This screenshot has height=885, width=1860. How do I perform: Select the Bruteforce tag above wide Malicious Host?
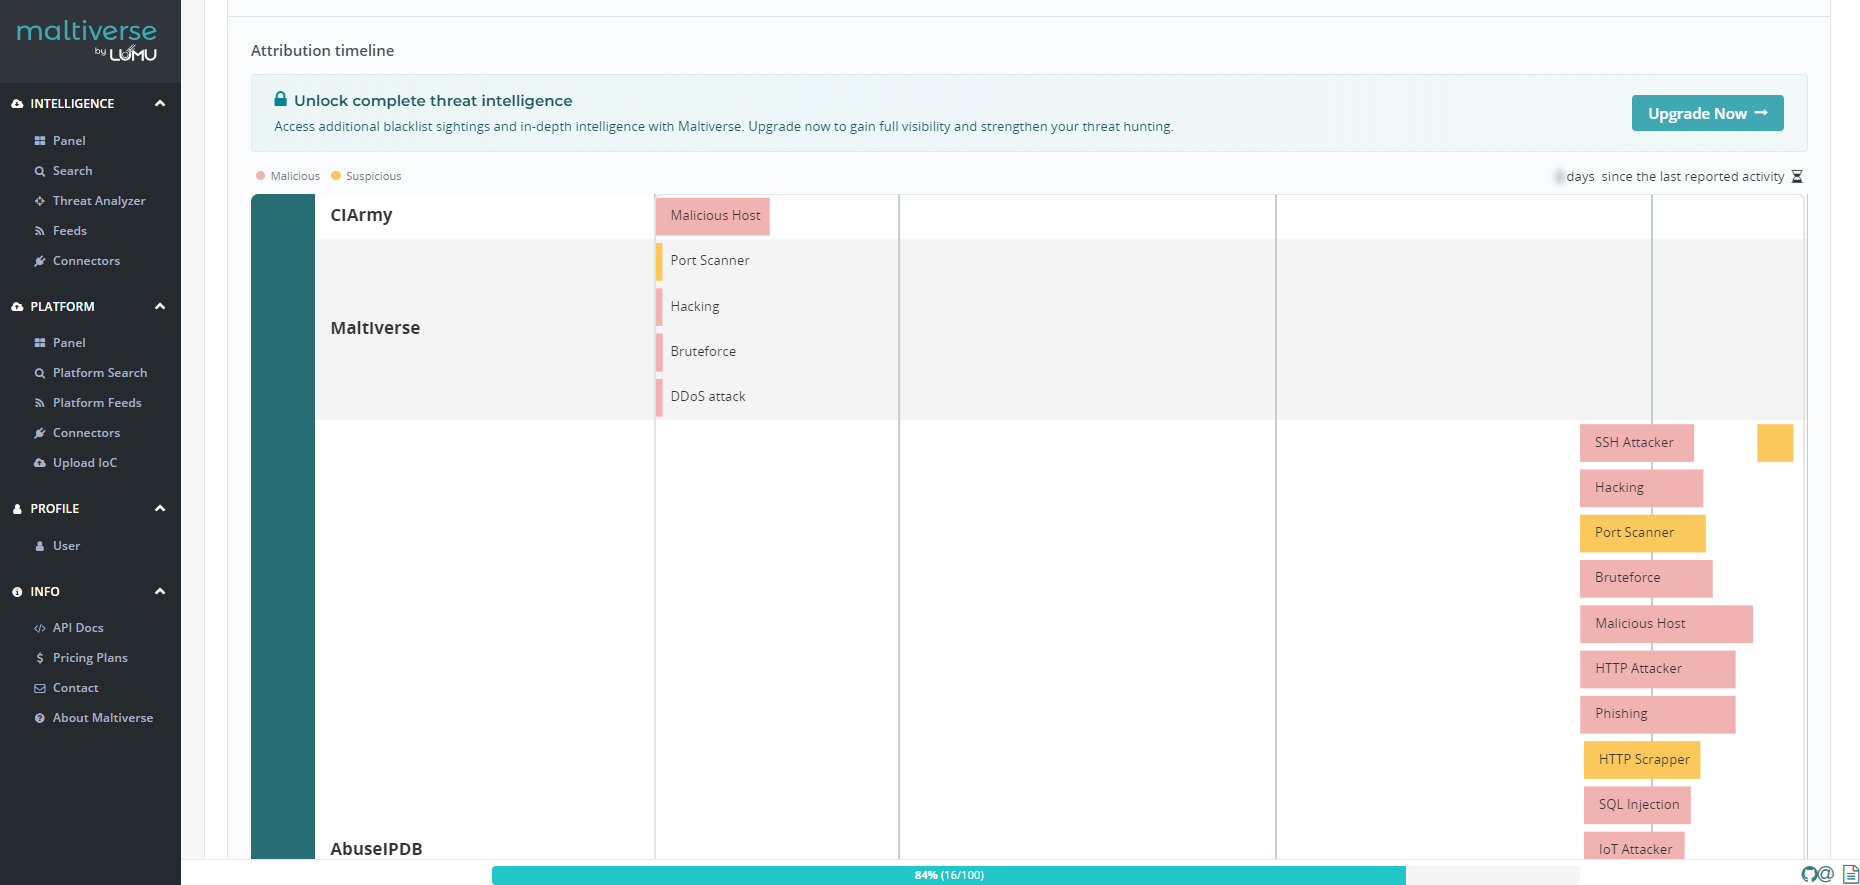(x=1646, y=578)
